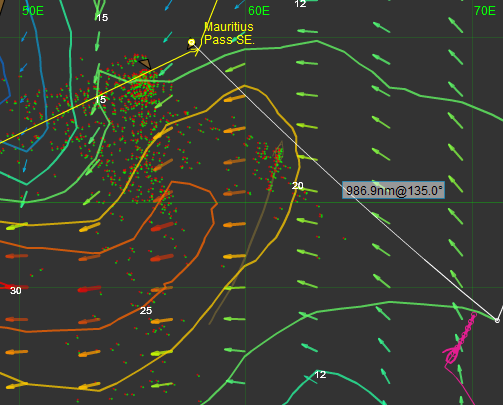Click the brown arrowhead of faded track

(x=279, y=148)
